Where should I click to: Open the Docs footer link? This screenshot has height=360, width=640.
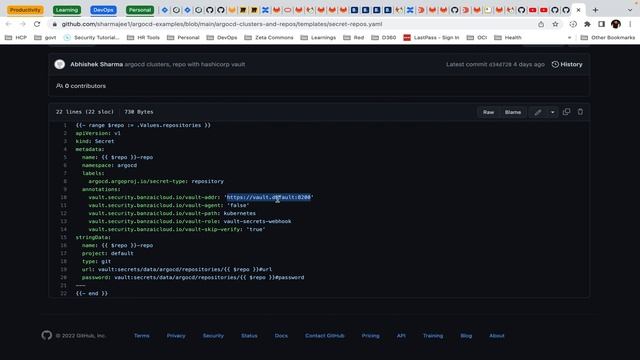click(281, 336)
